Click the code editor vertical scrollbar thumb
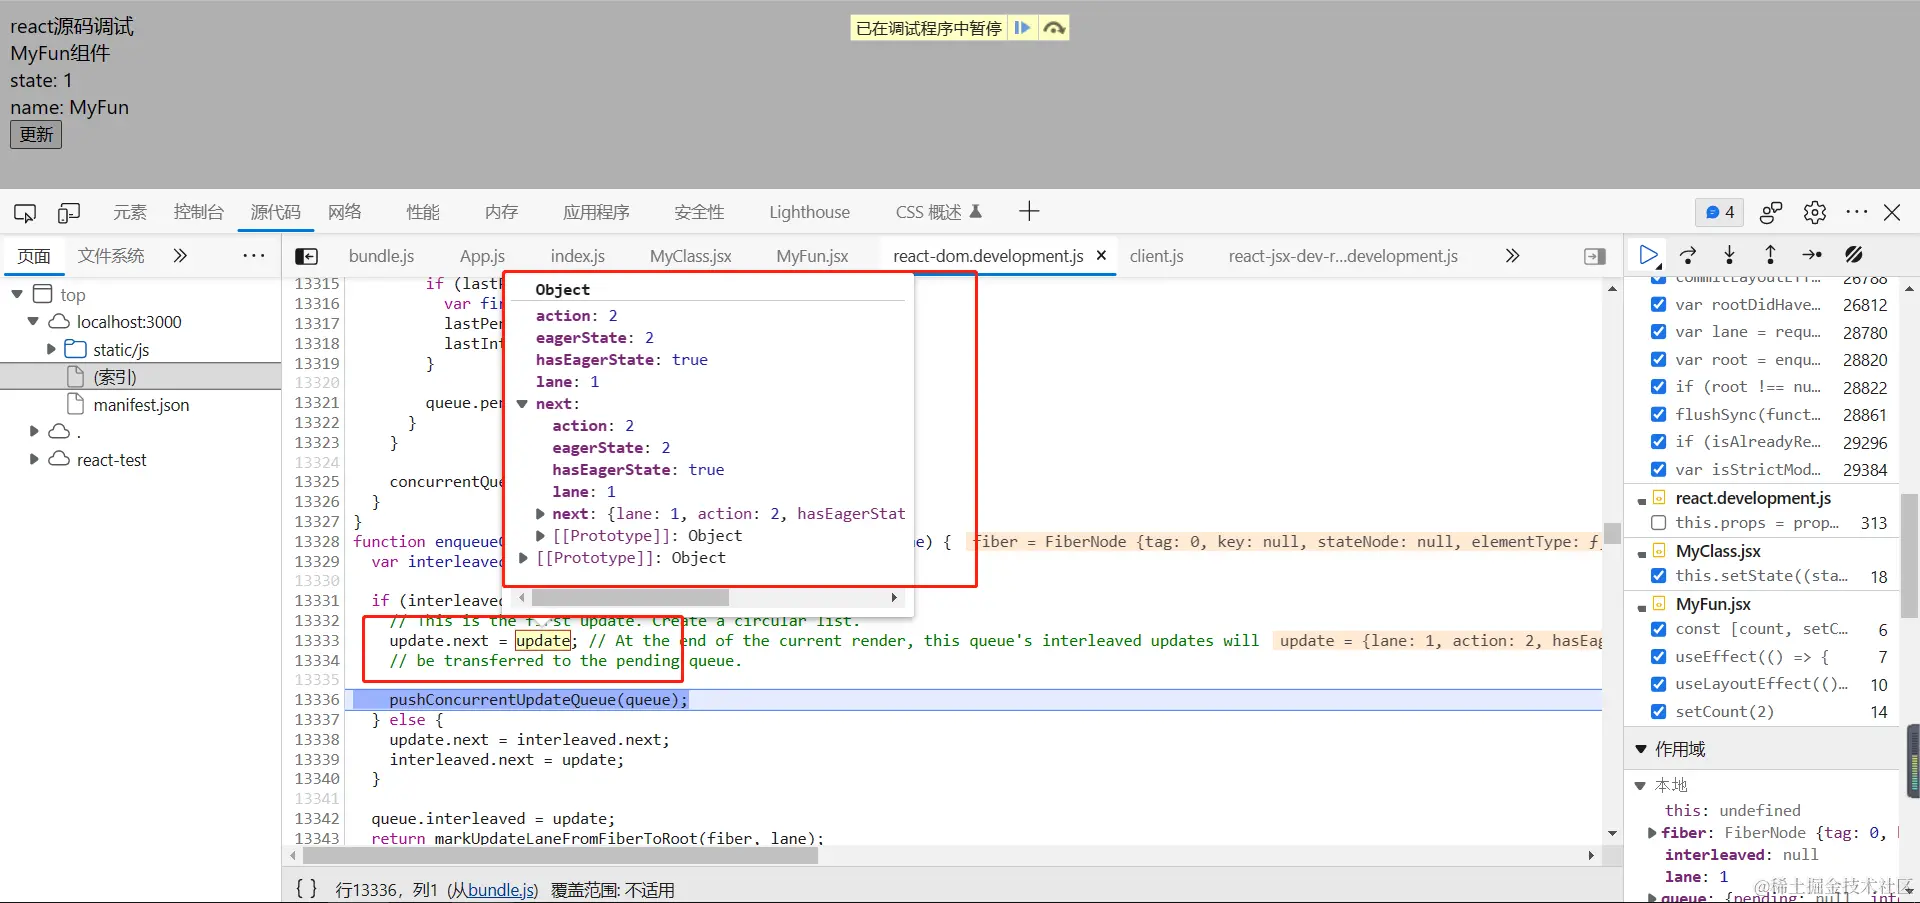This screenshot has width=1920, height=903. click(1612, 532)
